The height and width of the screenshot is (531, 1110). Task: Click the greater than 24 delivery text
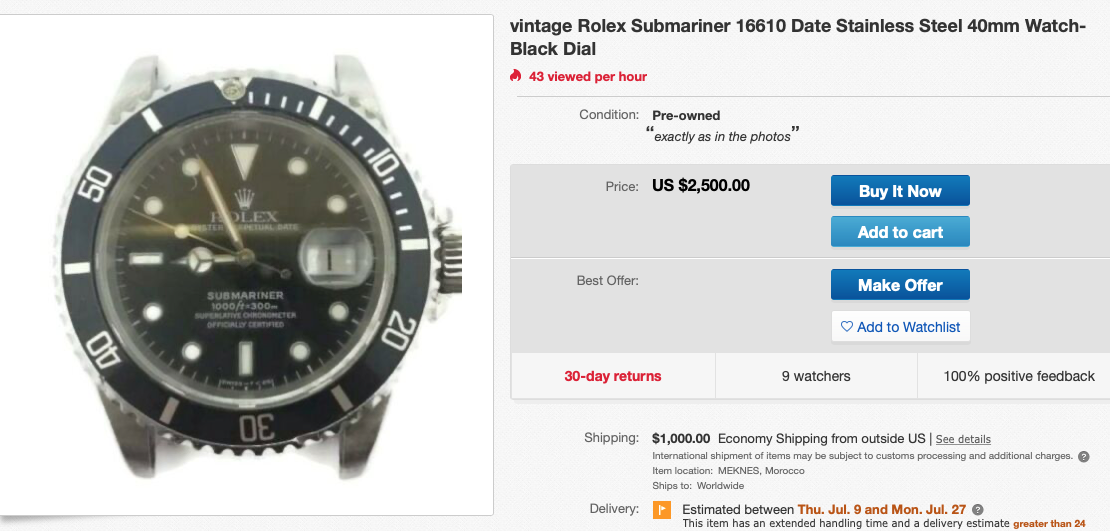click(x=1049, y=523)
